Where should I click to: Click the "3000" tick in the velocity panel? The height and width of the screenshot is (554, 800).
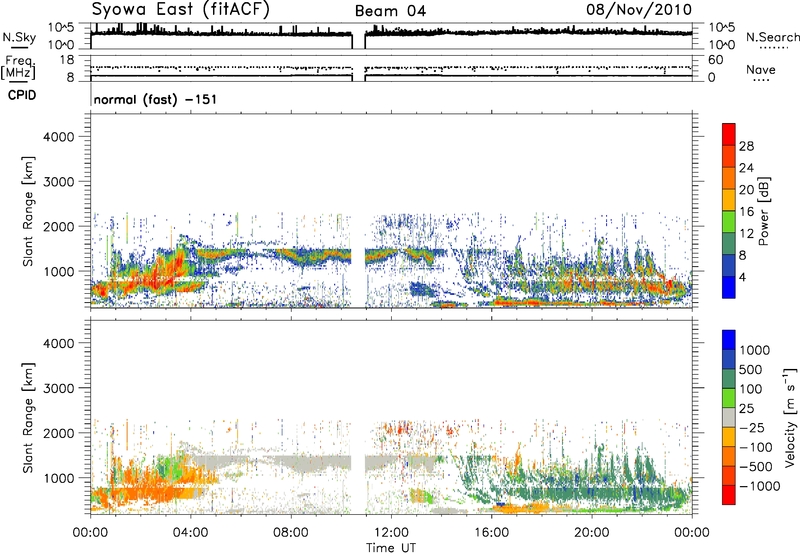point(59,388)
